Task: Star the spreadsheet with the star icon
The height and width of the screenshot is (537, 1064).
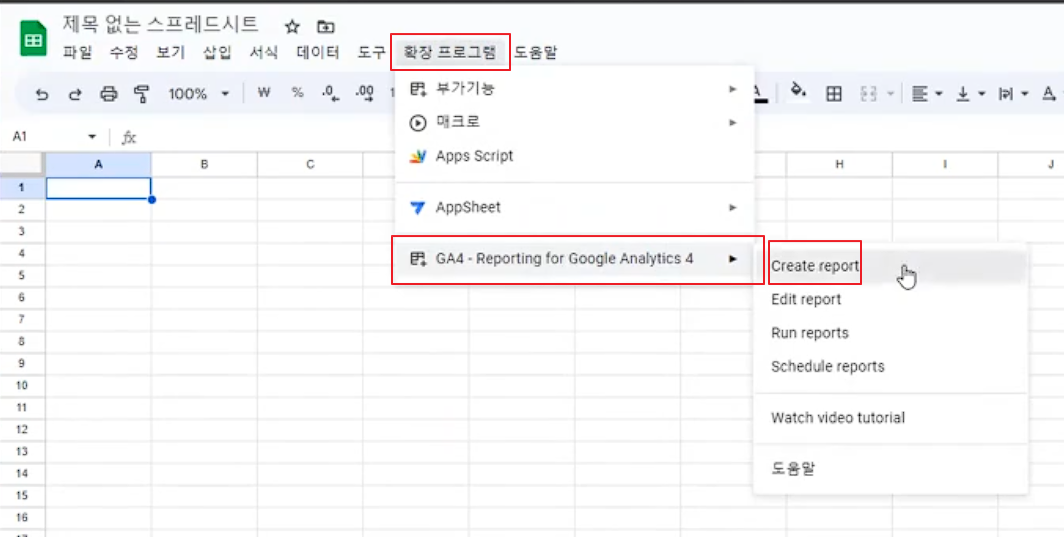Action: coord(292,27)
